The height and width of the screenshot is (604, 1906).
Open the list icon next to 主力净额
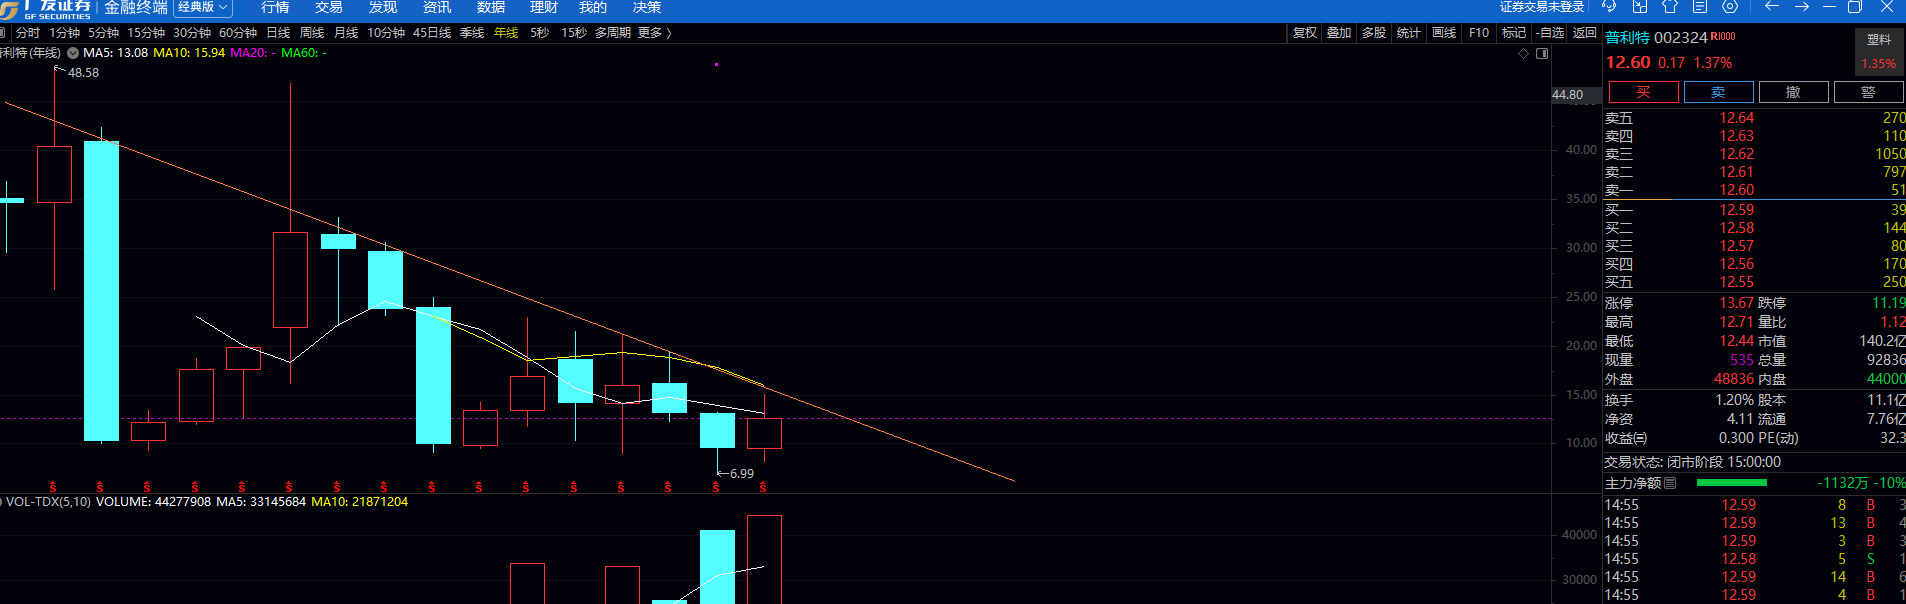pyautogui.click(x=1670, y=483)
